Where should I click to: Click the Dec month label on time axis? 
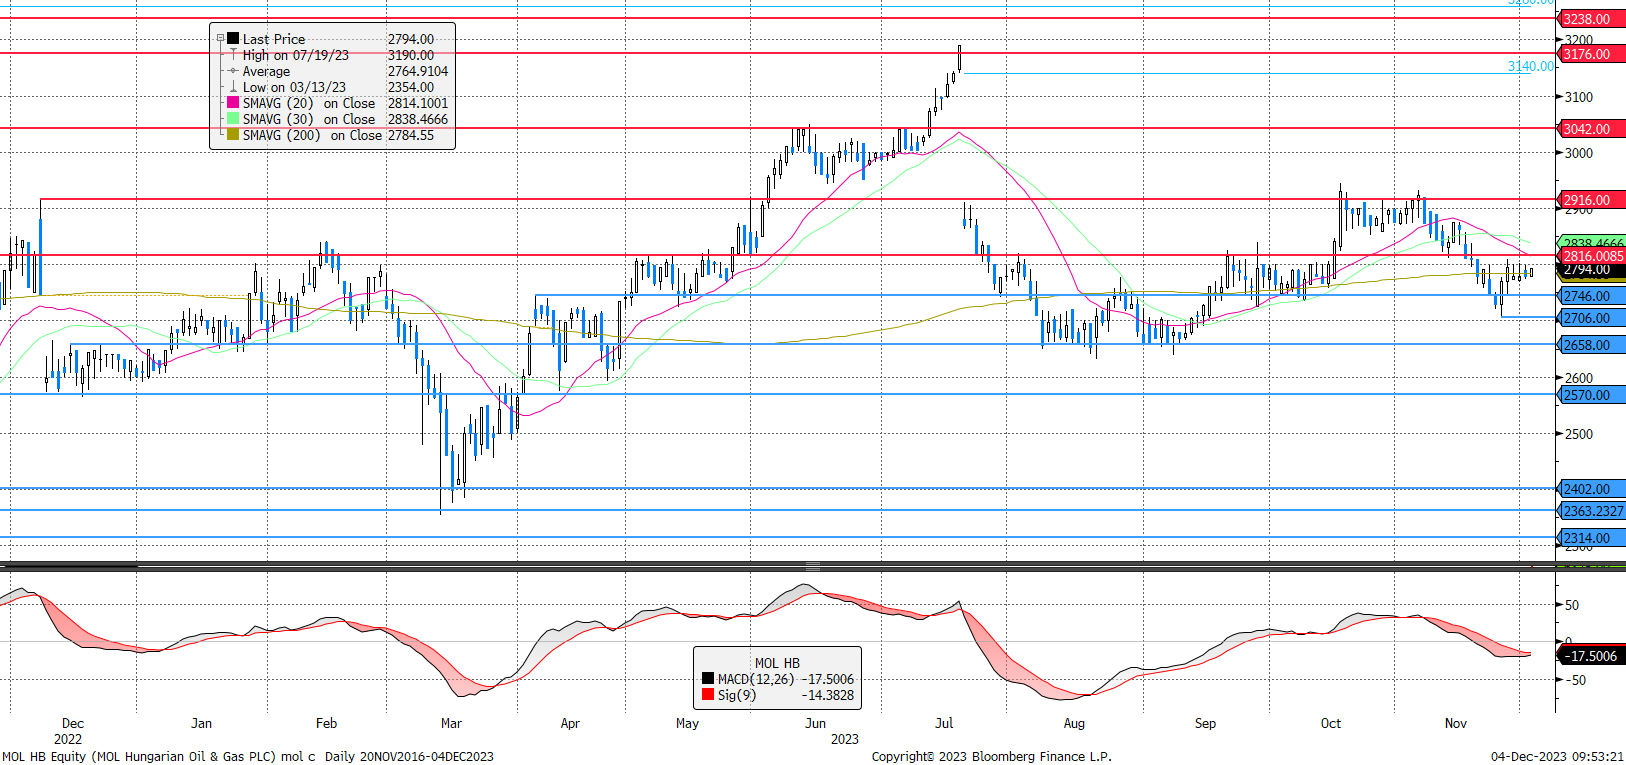point(73,723)
